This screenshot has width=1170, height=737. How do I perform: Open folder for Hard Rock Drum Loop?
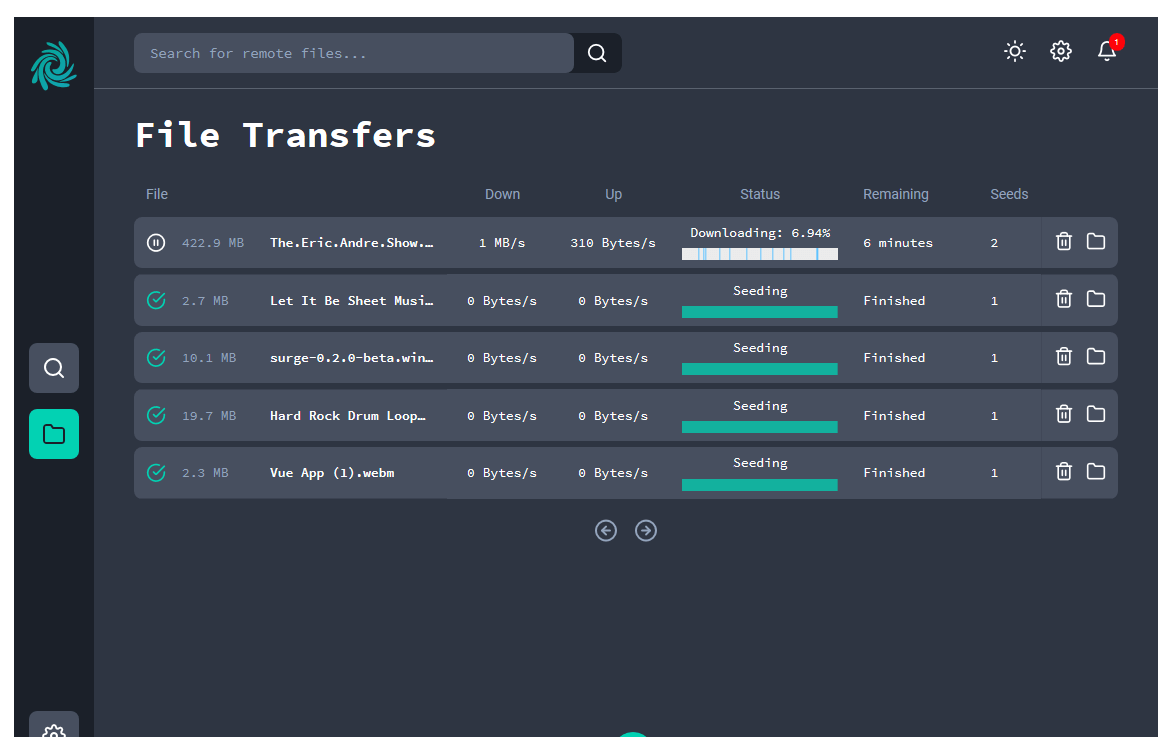point(1095,414)
